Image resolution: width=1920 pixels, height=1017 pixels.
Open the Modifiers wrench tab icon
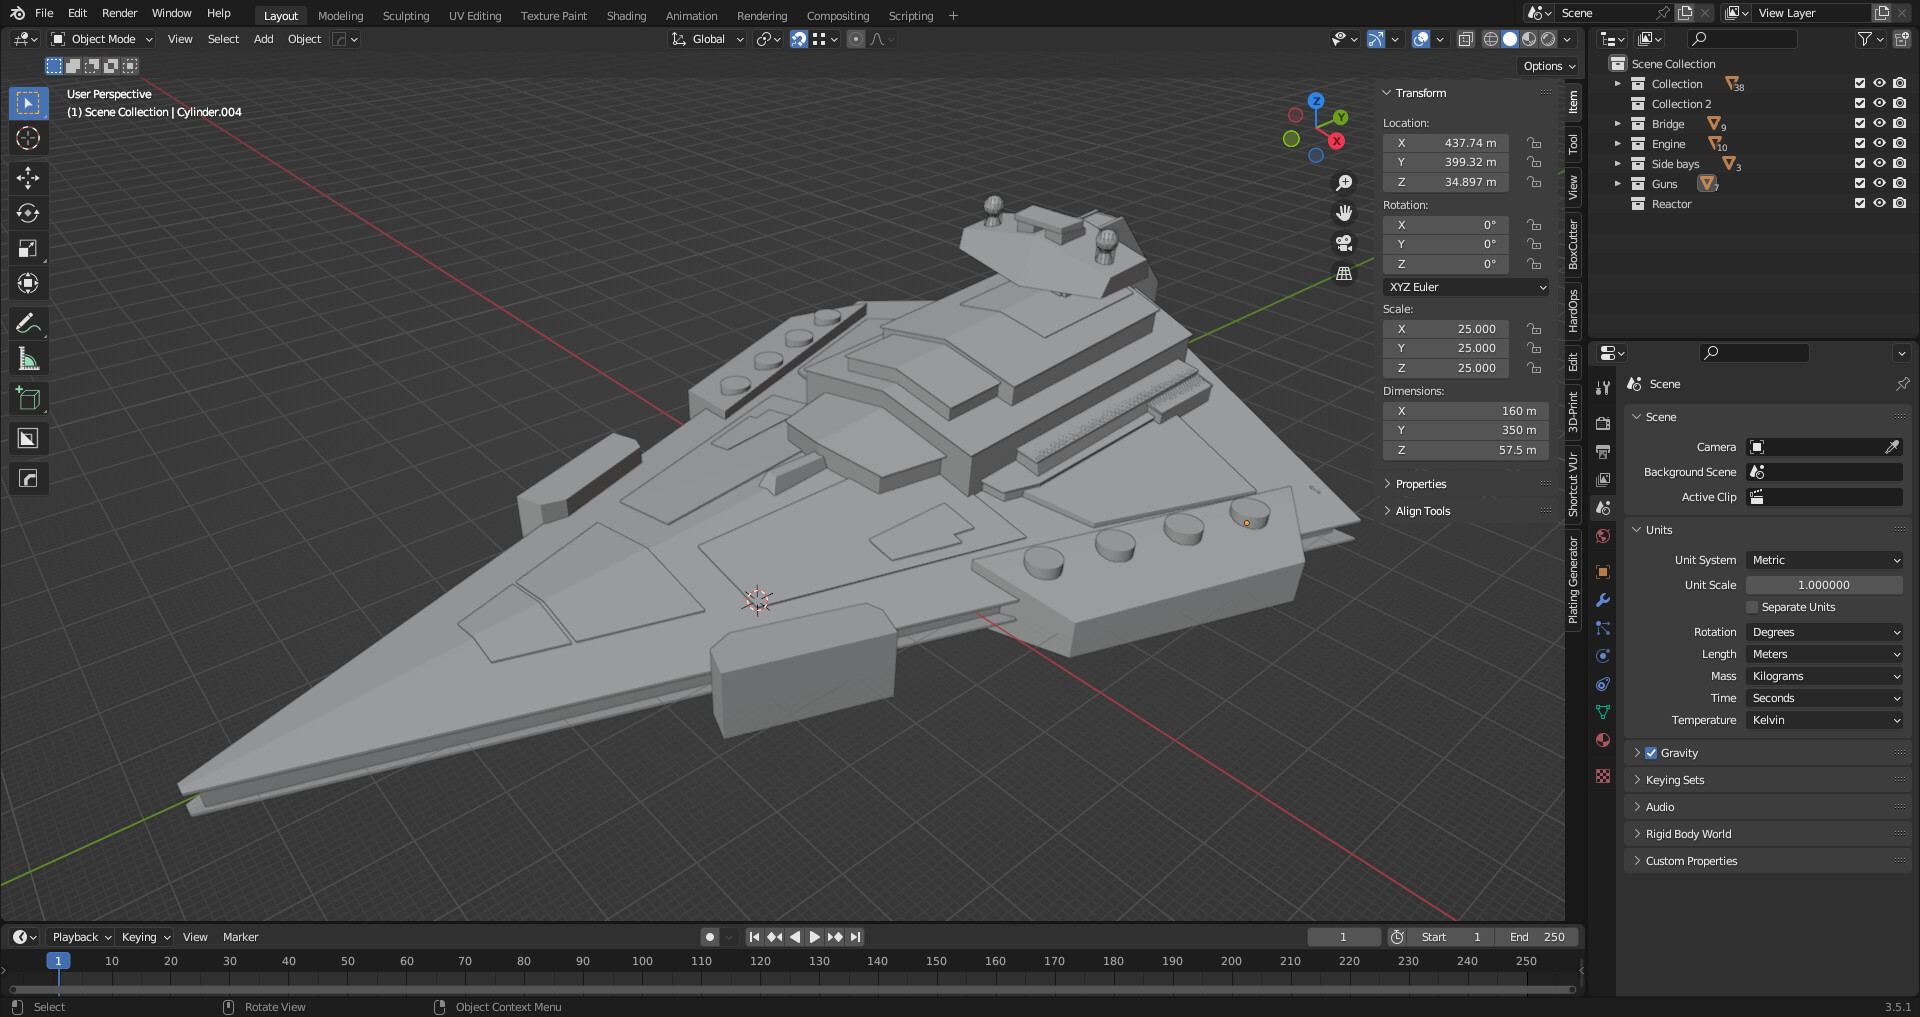pyautogui.click(x=1603, y=600)
